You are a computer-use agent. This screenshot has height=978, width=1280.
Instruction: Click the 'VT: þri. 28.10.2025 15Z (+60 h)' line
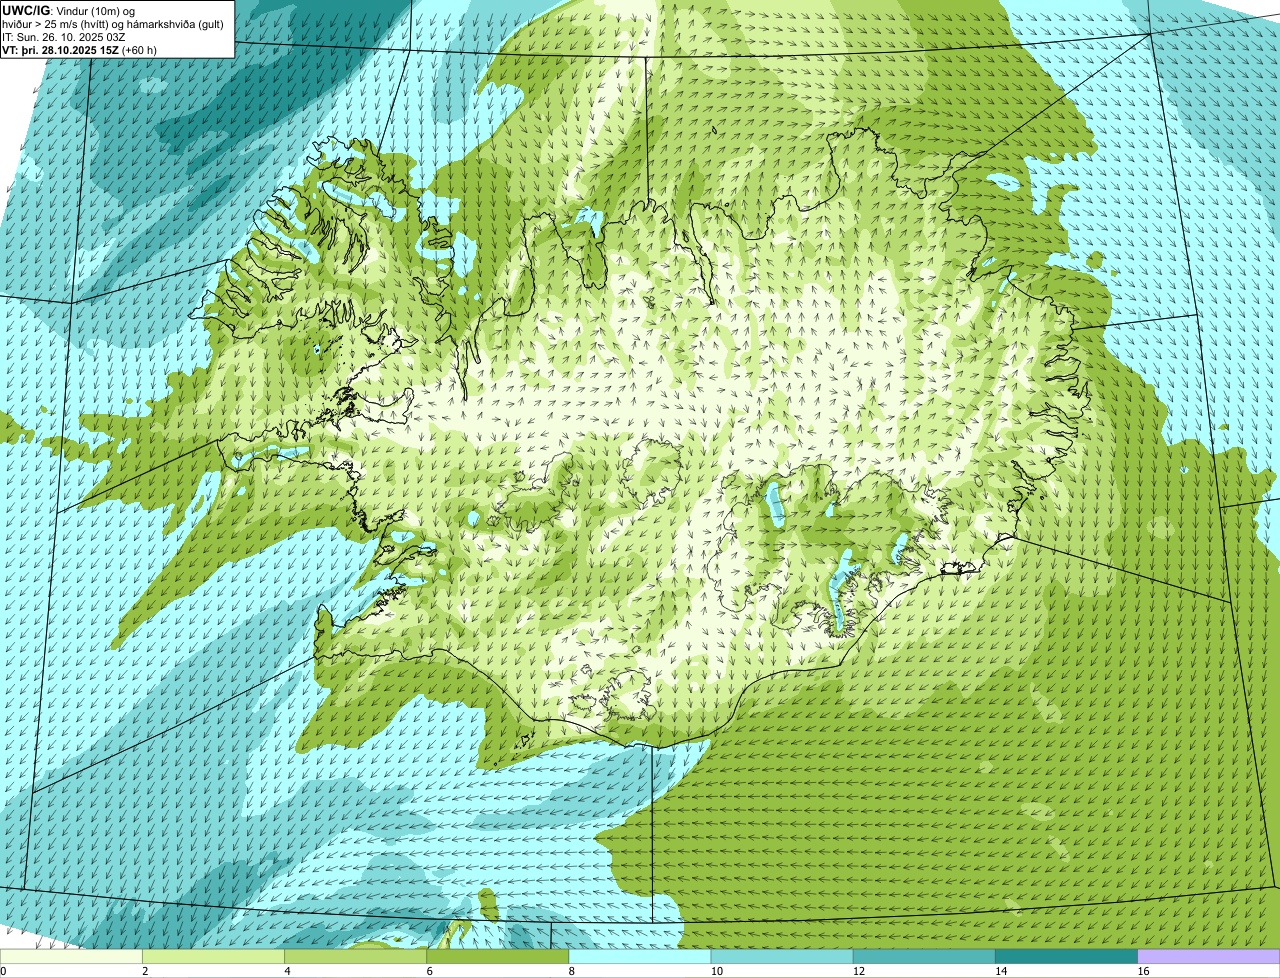(x=79, y=50)
